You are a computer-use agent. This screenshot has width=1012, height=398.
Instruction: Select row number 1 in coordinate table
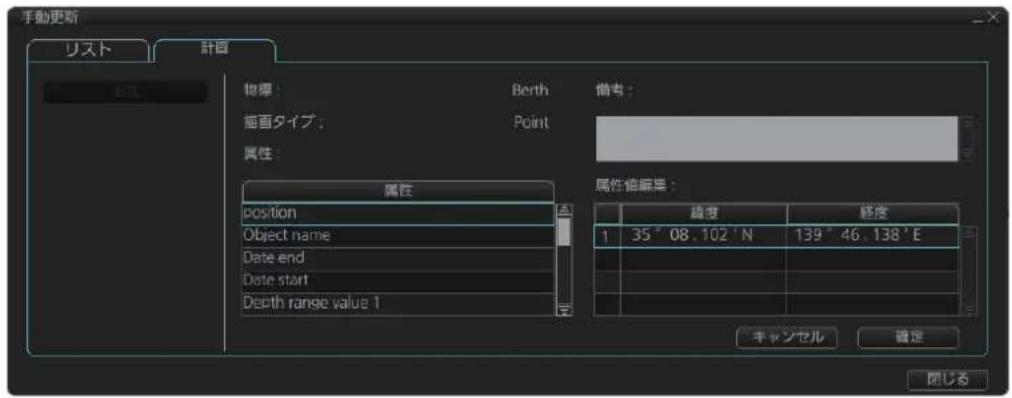tap(606, 237)
